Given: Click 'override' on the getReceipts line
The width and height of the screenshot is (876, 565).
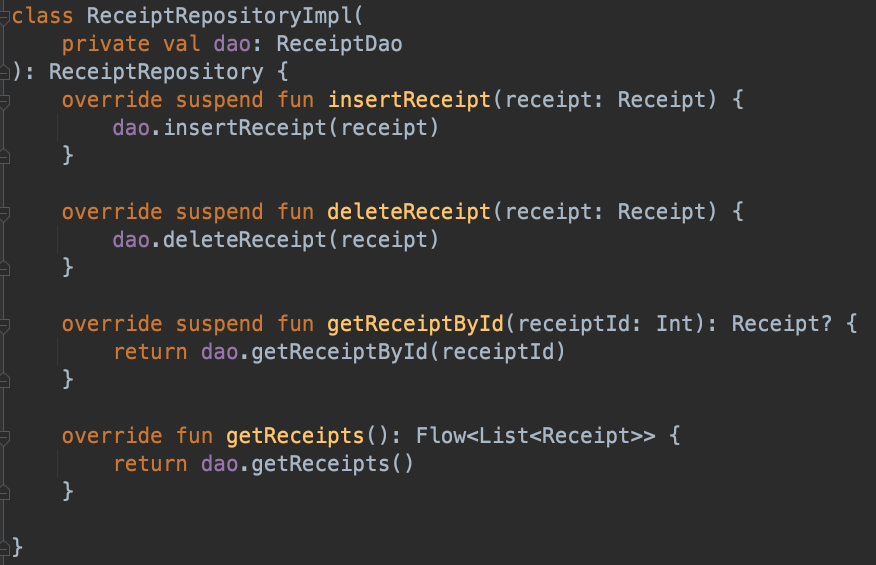Looking at the screenshot, I should point(112,435).
